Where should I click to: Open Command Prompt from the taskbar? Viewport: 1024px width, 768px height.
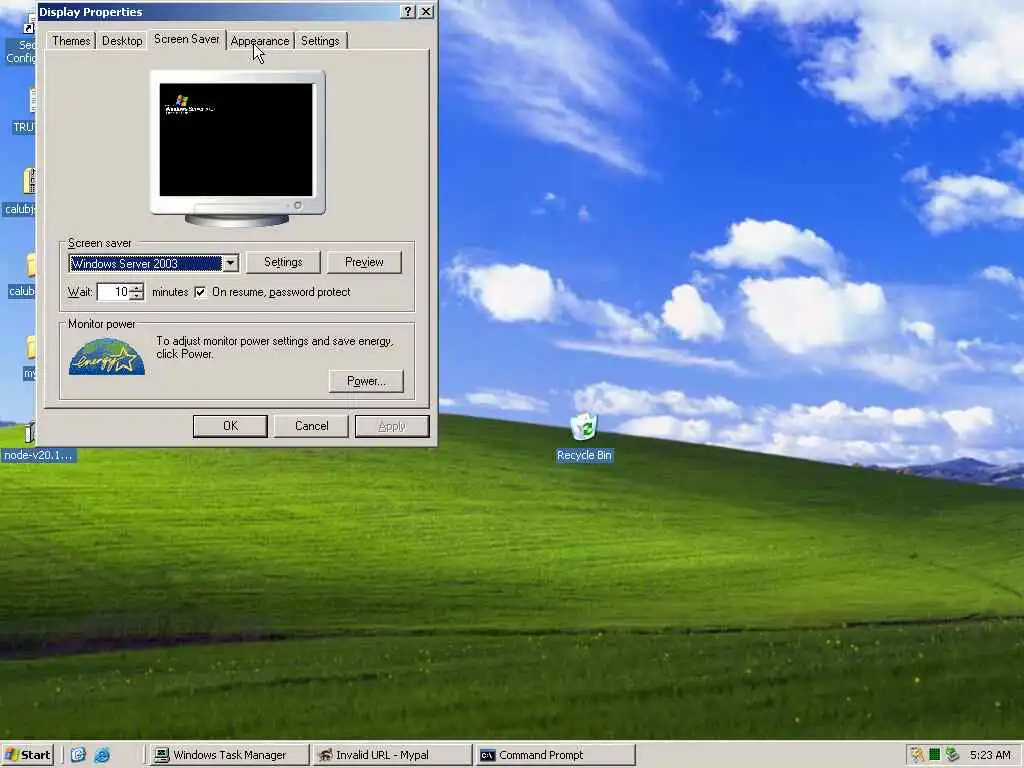[x=555, y=755]
